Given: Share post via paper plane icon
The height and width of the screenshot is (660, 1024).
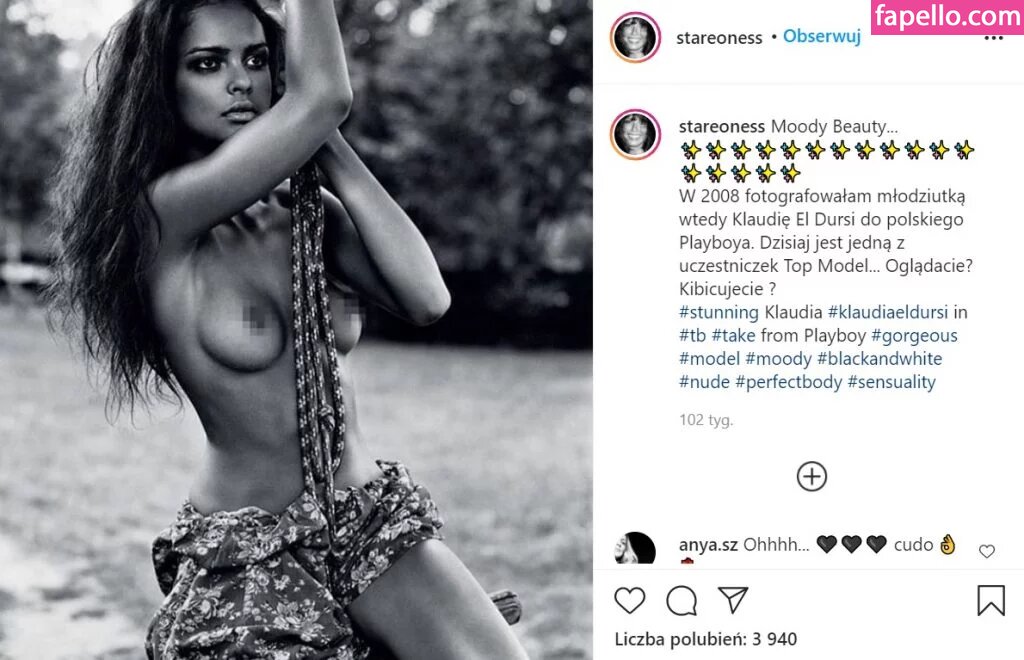Looking at the screenshot, I should (733, 599).
